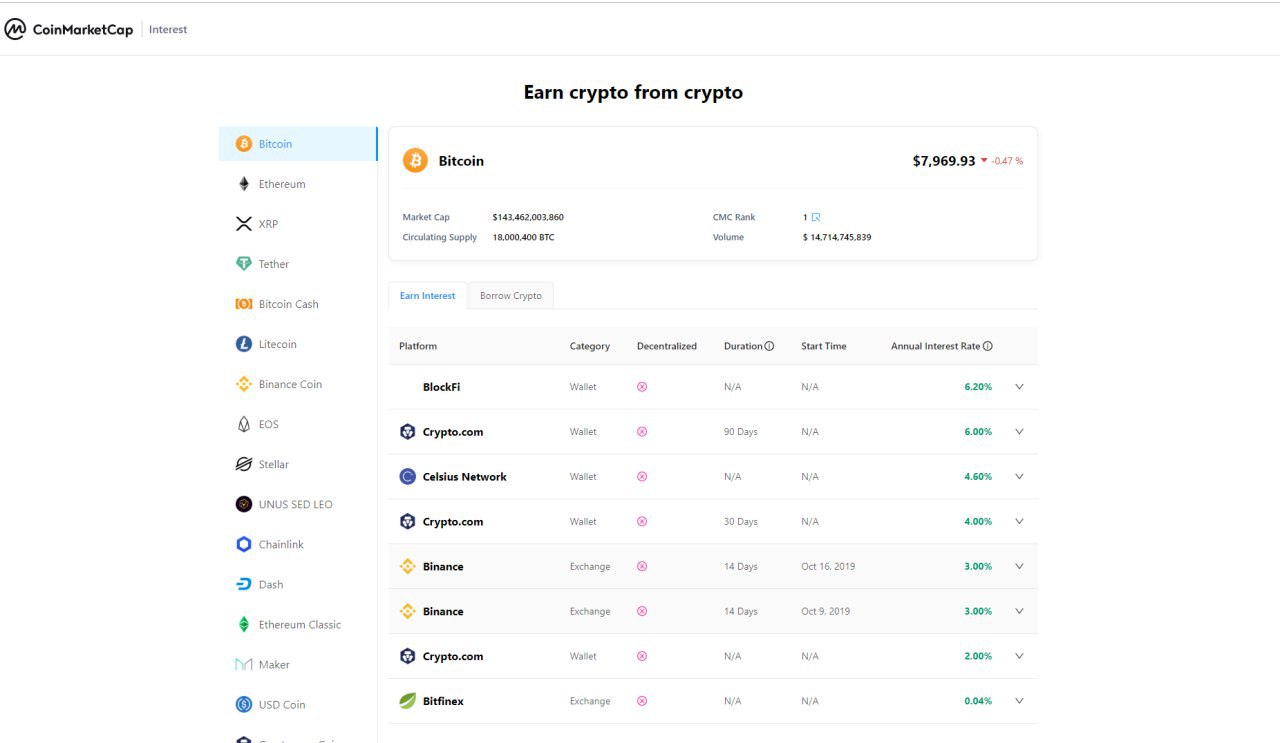Click the Duration info icon
This screenshot has height=743, width=1280.
769,346
